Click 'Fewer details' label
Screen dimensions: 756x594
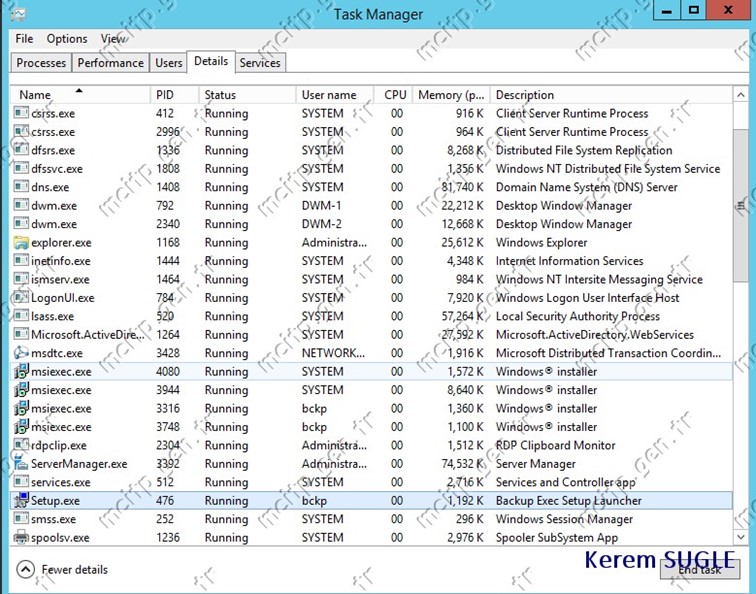click(74, 569)
